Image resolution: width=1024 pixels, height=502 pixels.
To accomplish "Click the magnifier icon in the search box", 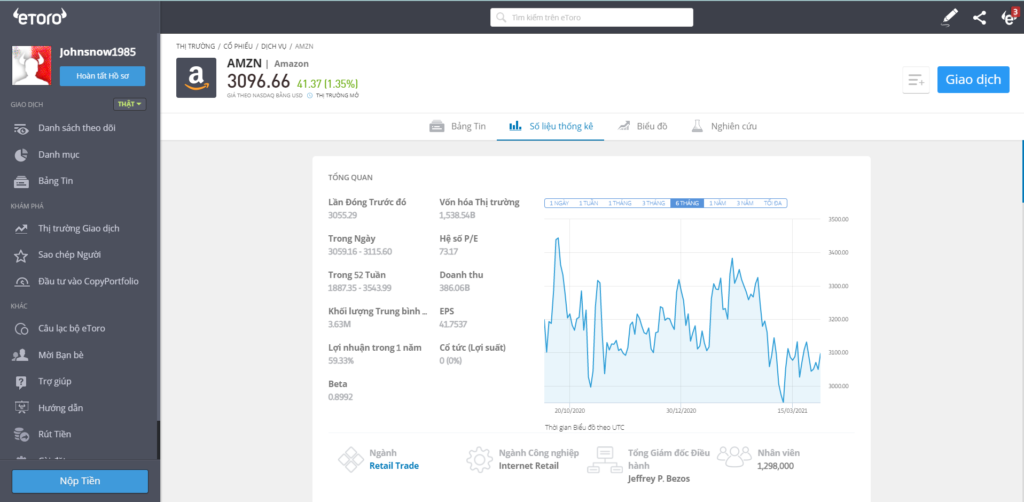I will (x=501, y=18).
